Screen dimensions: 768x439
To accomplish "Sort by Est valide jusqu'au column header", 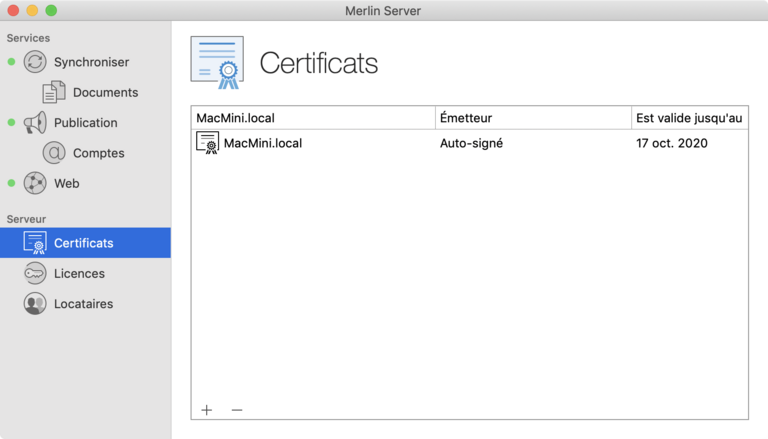I will [x=690, y=118].
